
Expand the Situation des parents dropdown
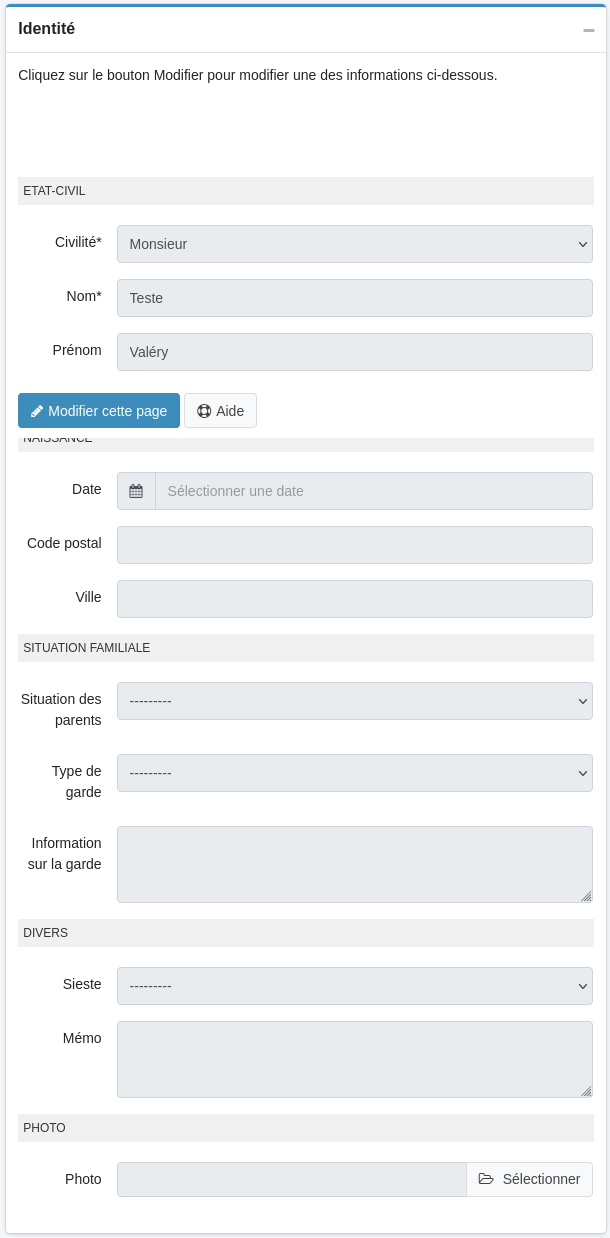[x=354, y=701]
